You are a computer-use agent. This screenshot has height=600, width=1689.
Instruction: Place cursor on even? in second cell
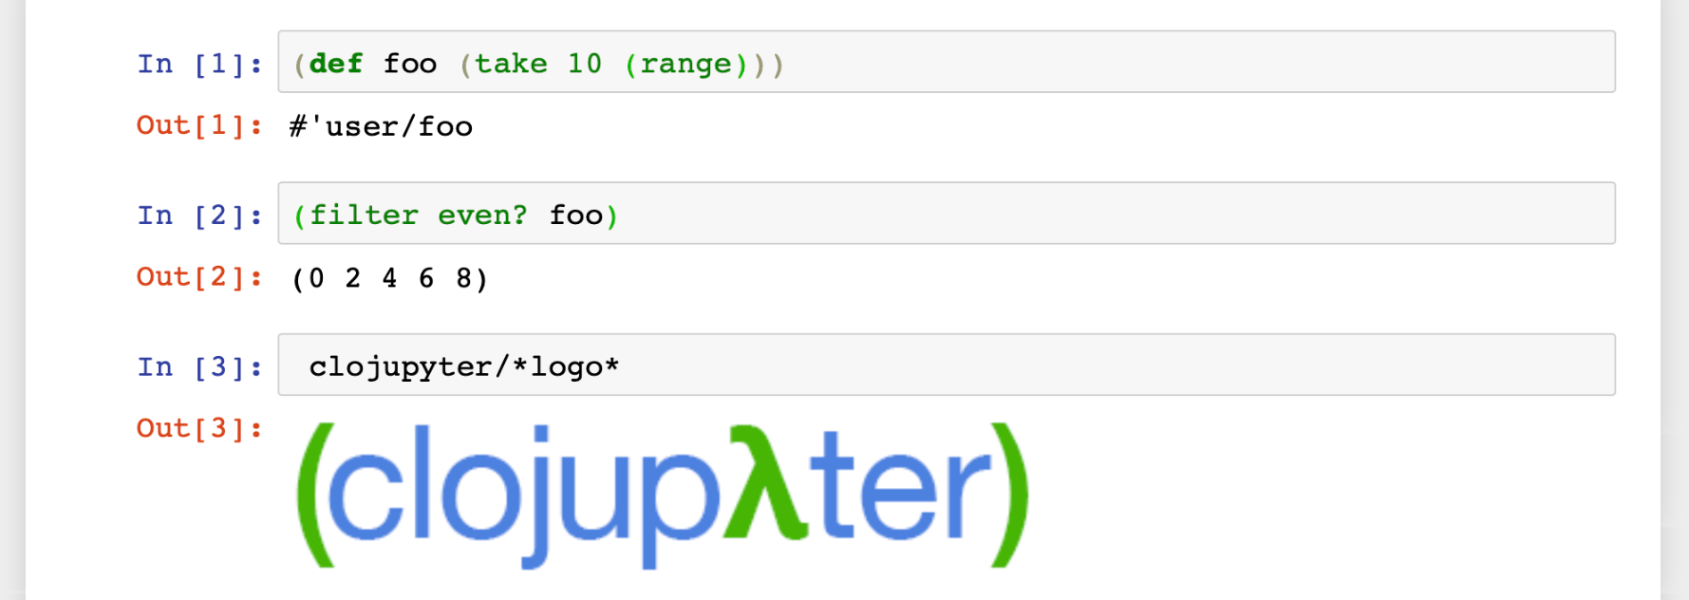click(482, 215)
